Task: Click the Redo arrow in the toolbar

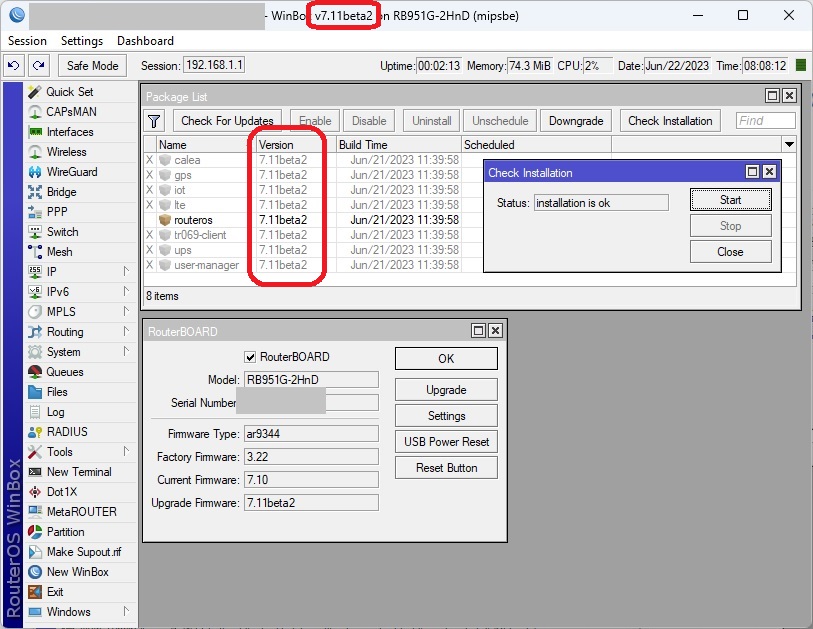Action: [x=38, y=66]
